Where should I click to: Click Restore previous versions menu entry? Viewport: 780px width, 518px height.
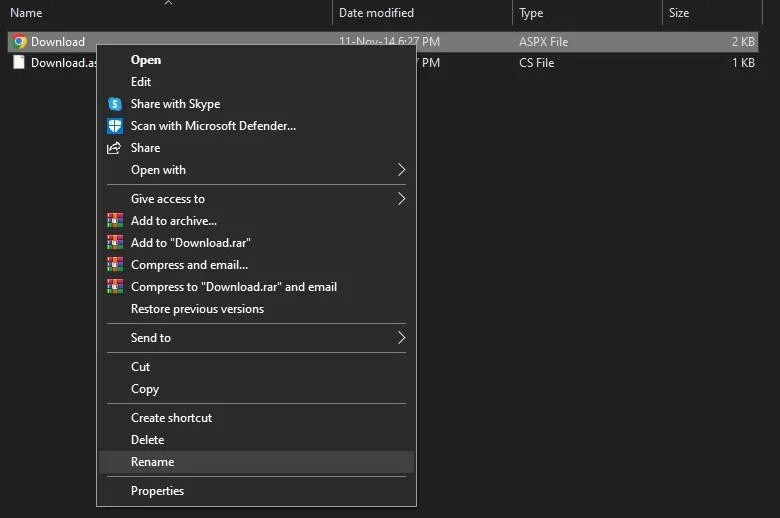tap(197, 309)
